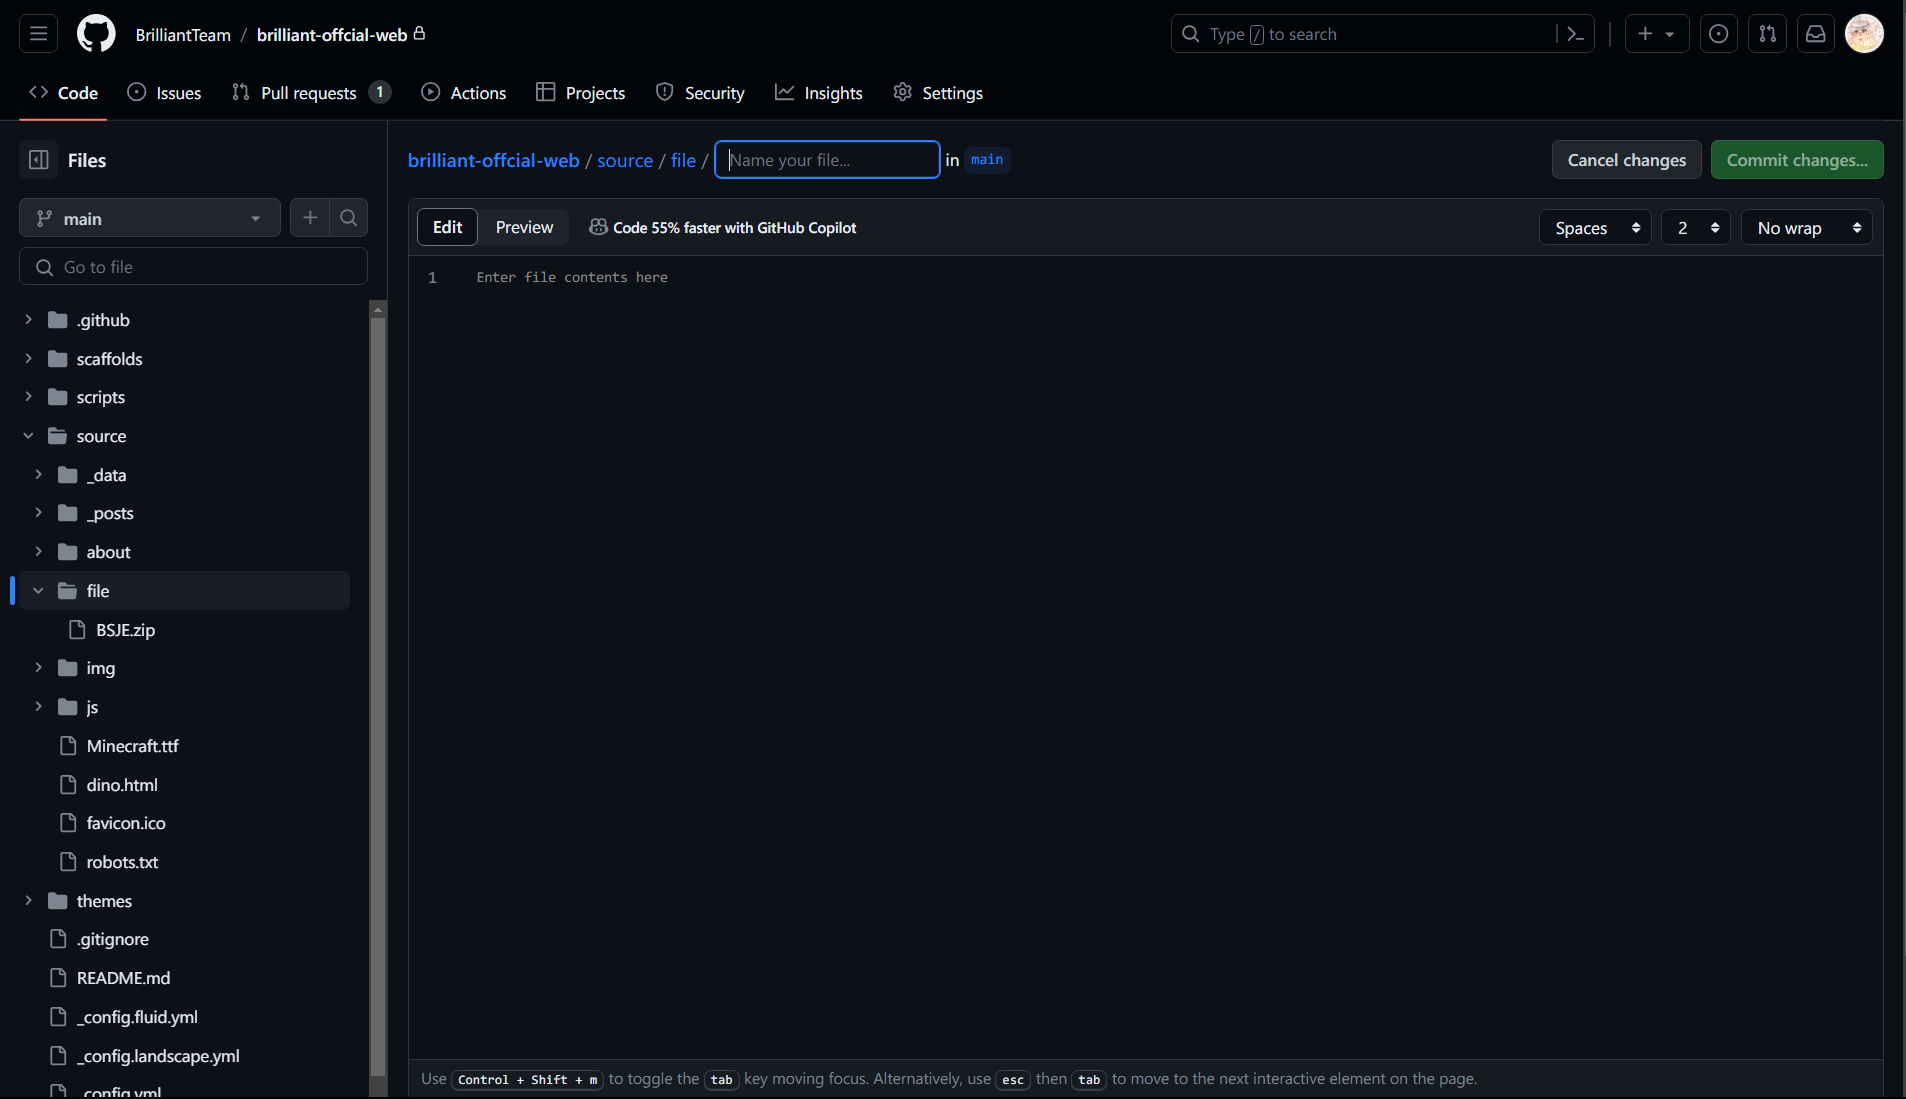Open the Security tab
The height and width of the screenshot is (1099, 1906).
pos(700,93)
